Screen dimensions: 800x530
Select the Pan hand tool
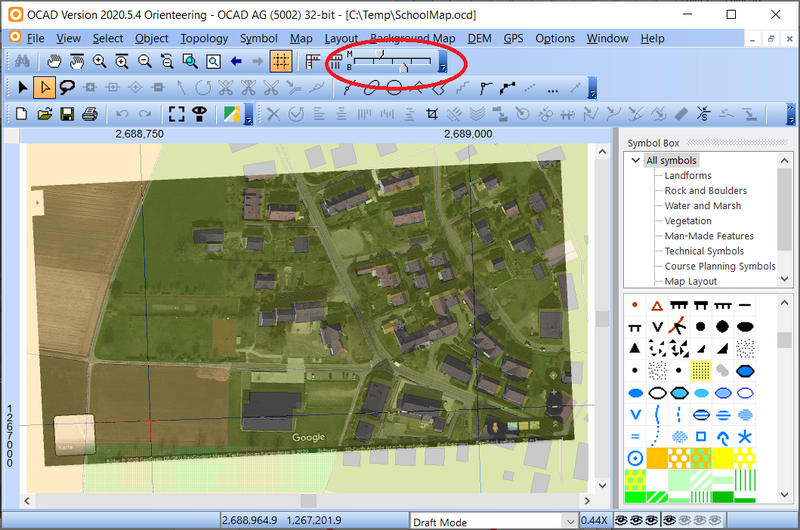click(54, 62)
